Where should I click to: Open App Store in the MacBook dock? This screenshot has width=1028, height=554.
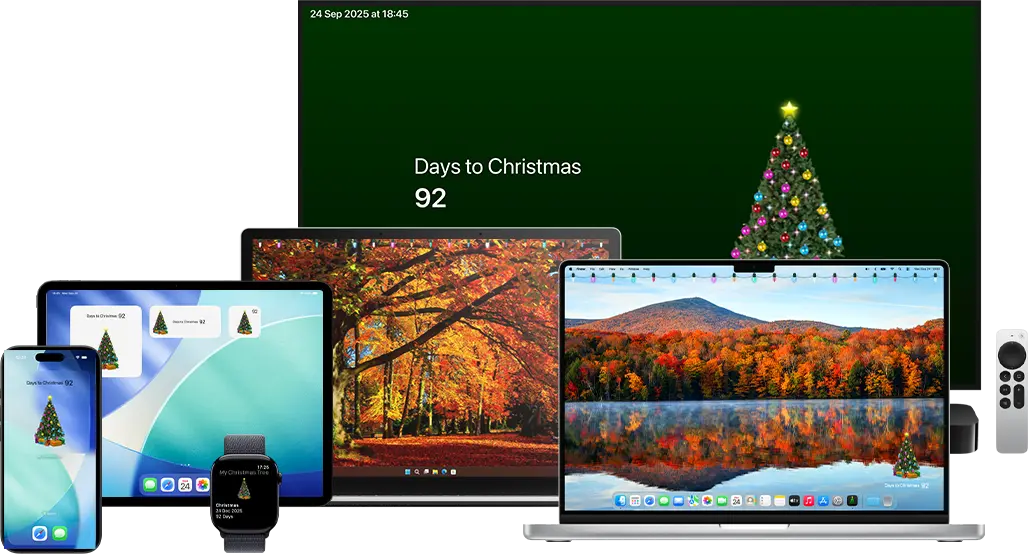[823, 500]
